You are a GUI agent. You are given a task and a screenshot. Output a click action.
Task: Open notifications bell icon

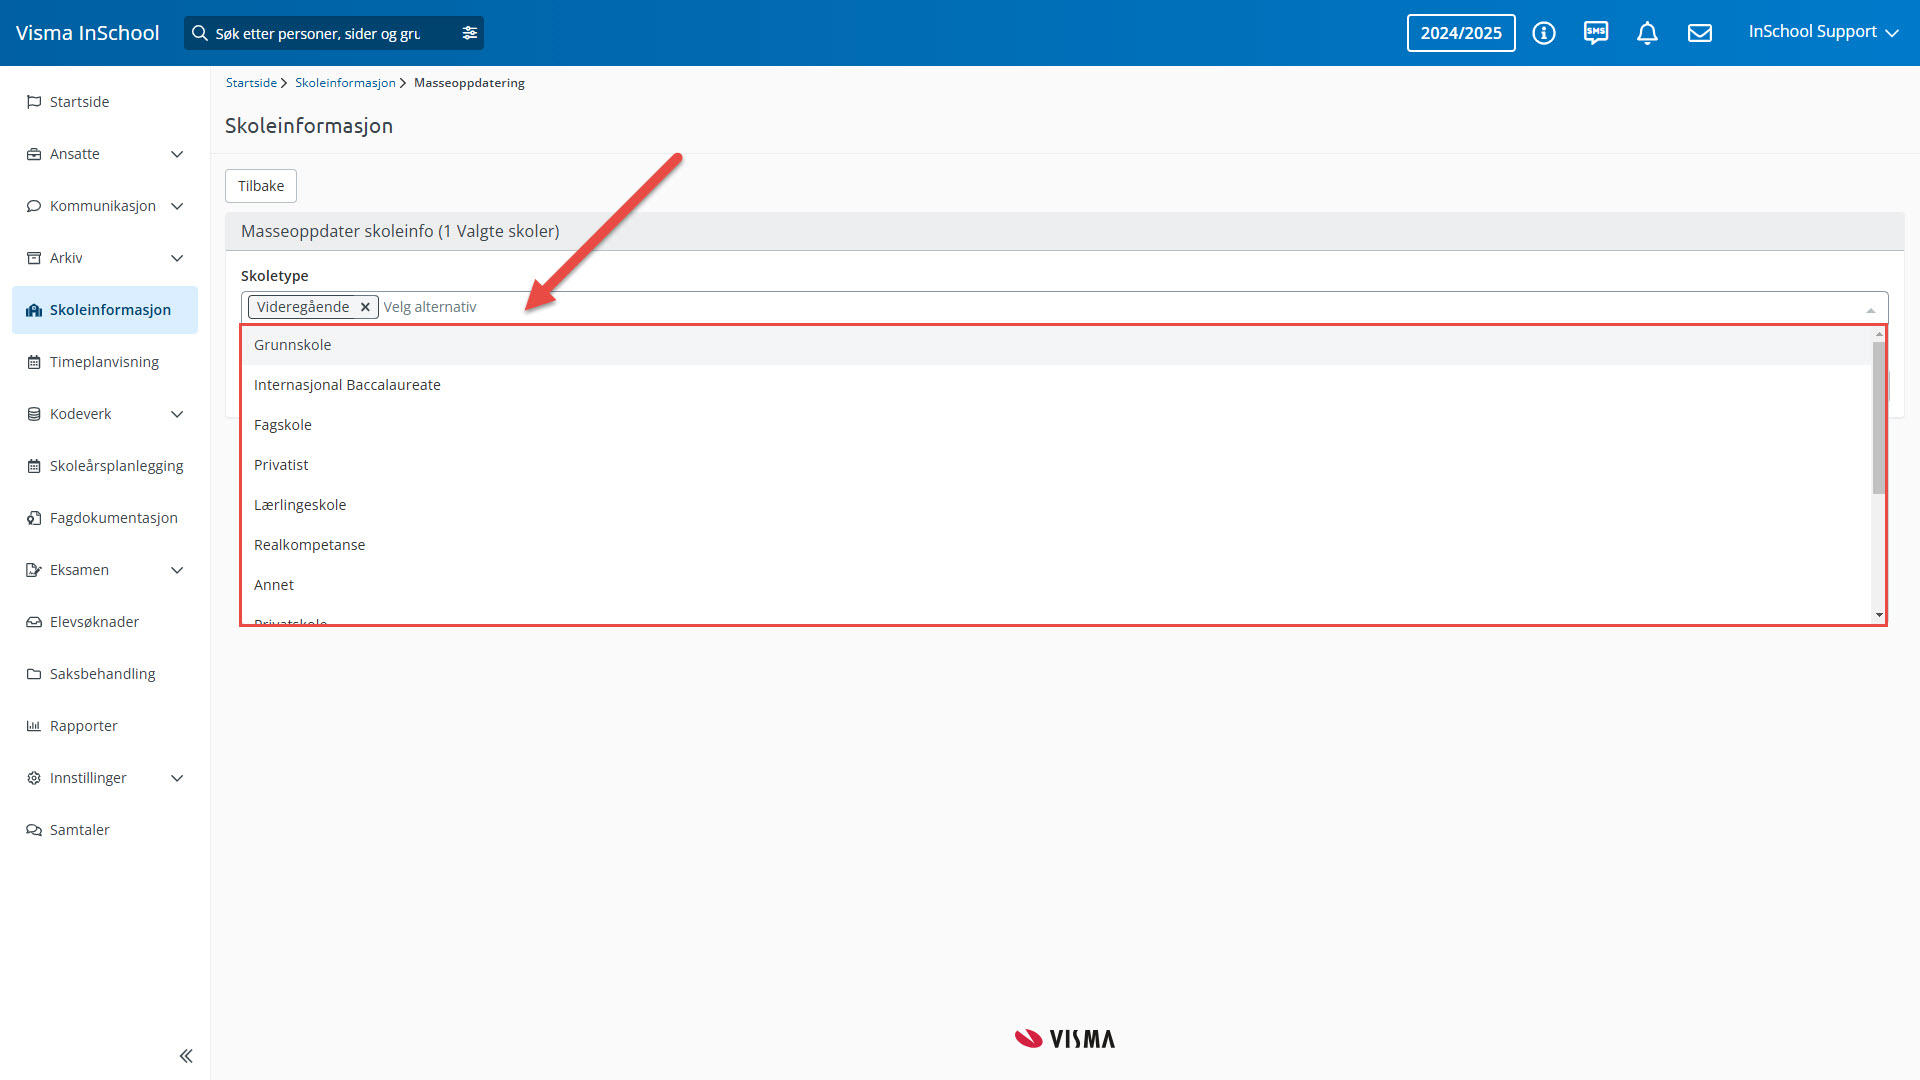[1647, 33]
